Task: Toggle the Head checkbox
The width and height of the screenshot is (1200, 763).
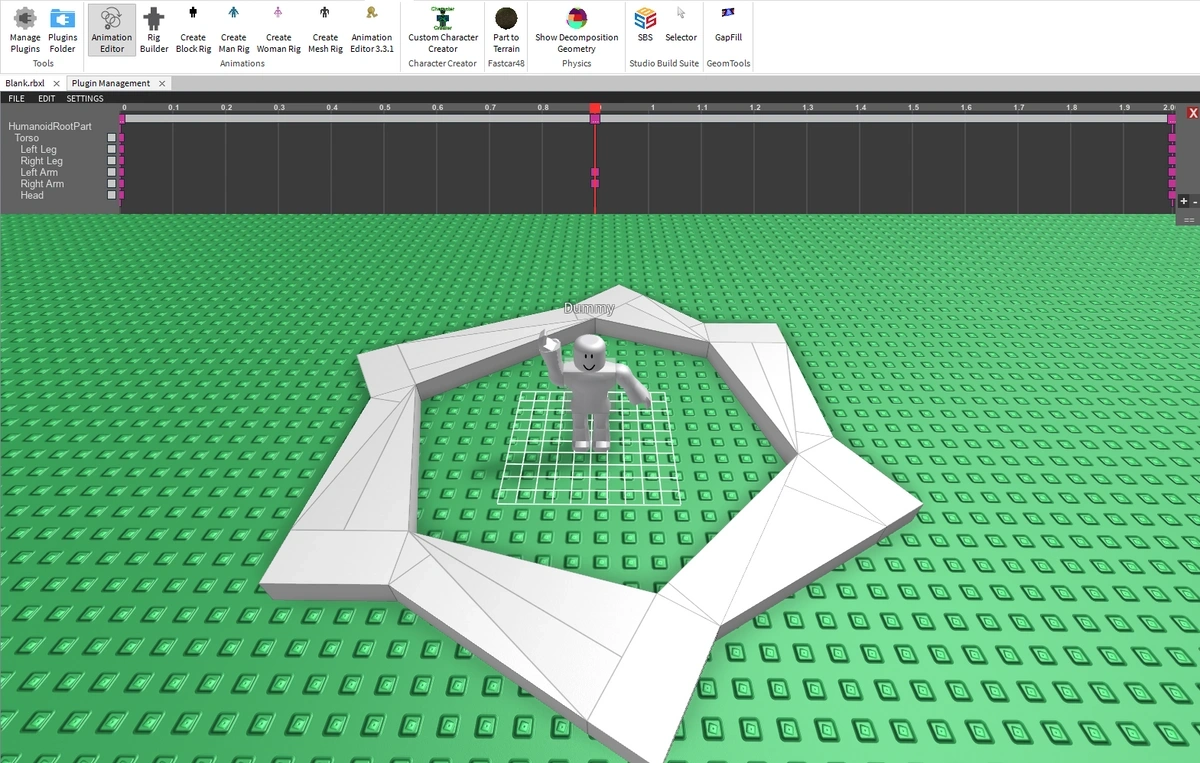Action: [112, 196]
